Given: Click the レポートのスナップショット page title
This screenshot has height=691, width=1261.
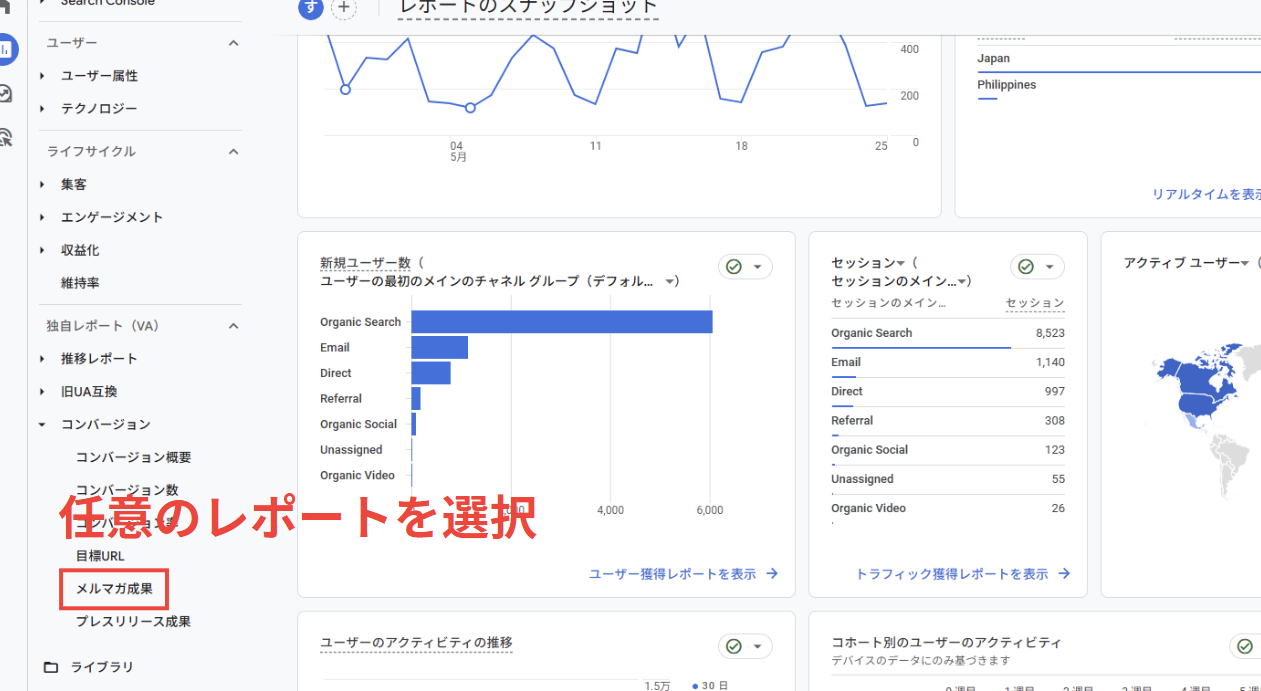Looking at the screenshot, I should pyautogui.click(x=528, y=8).
